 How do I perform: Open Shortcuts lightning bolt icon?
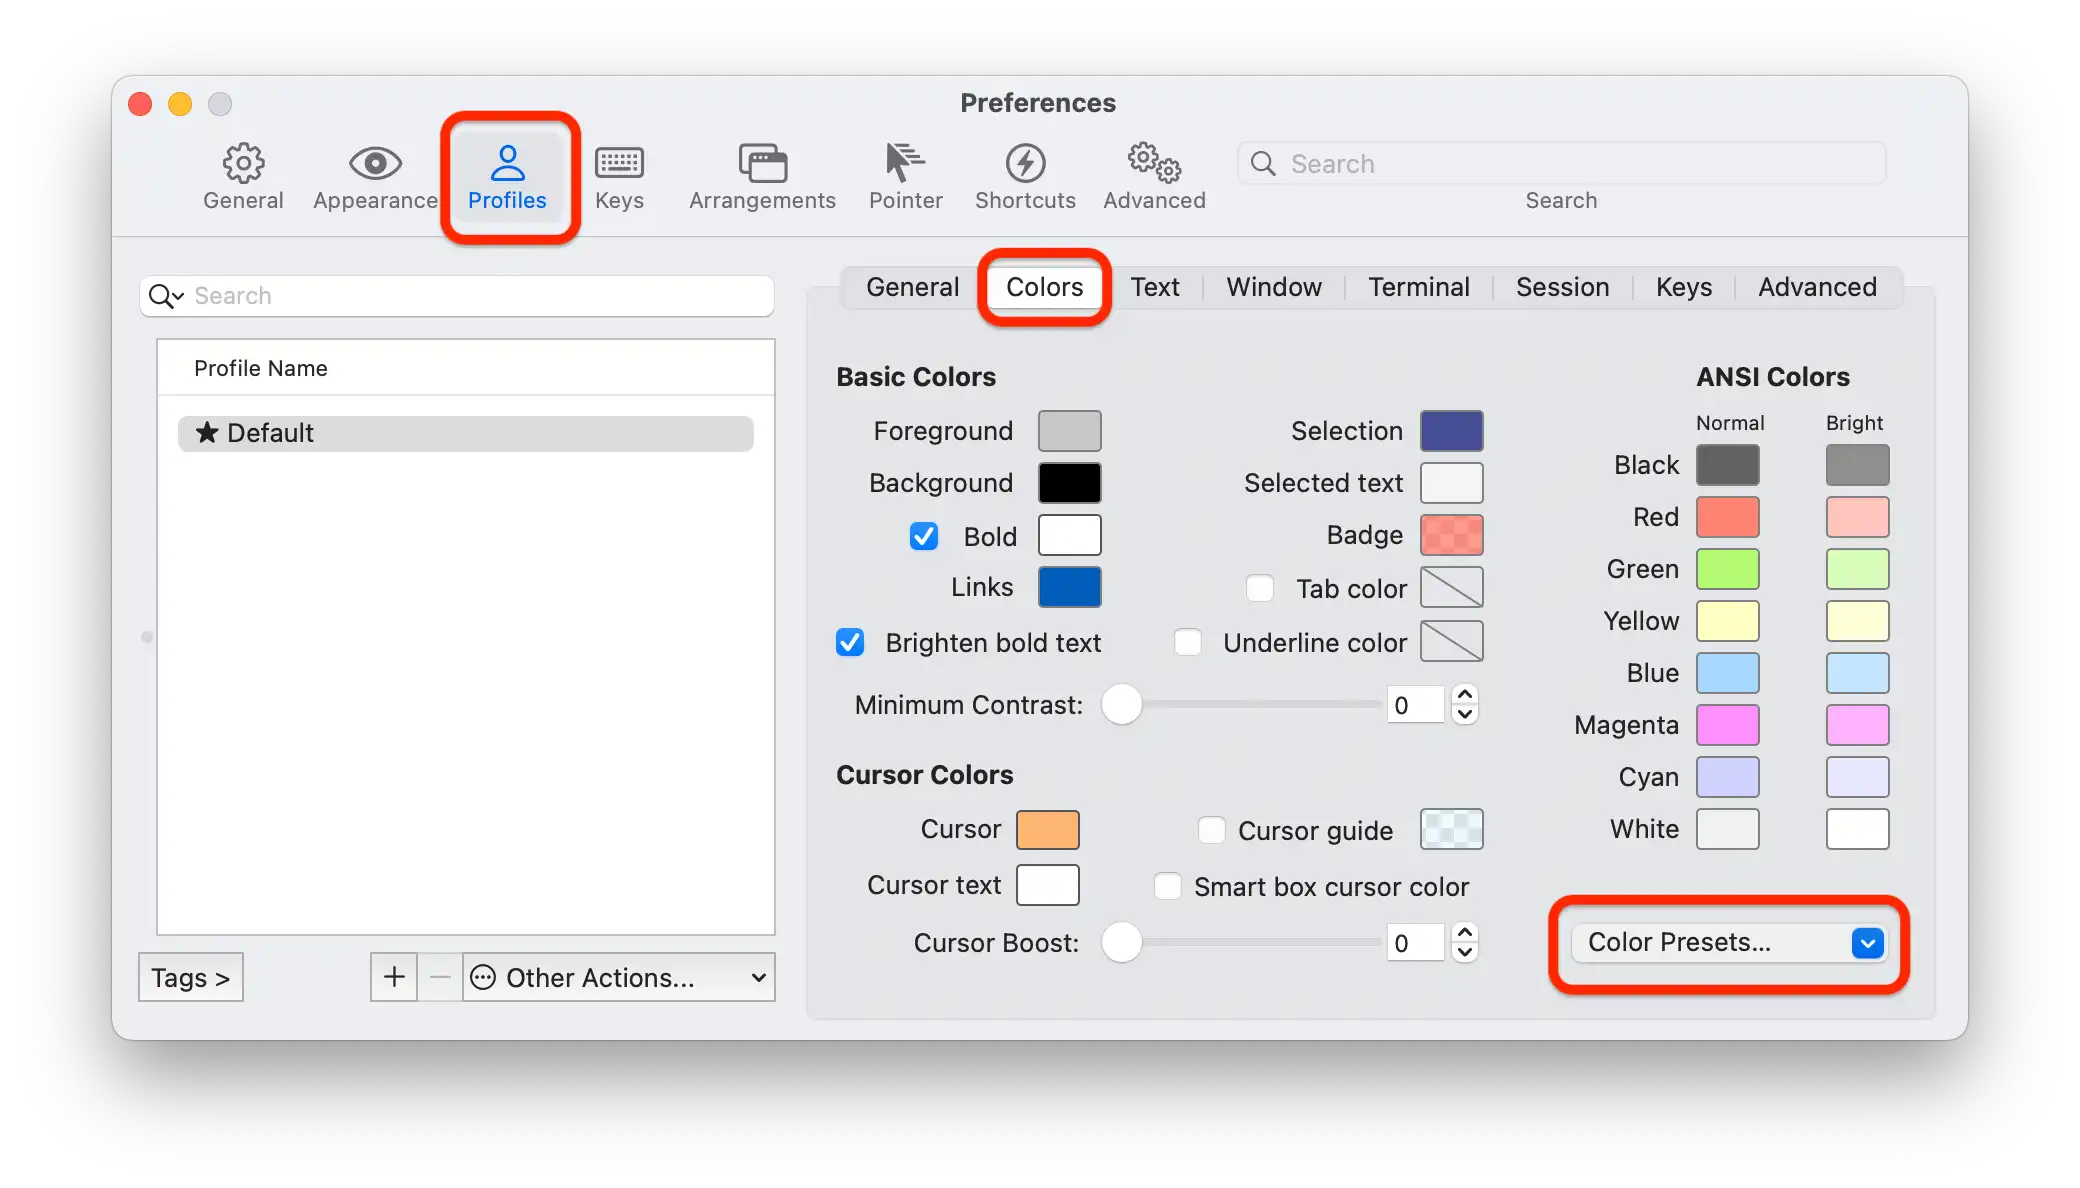coord(1025,163)
